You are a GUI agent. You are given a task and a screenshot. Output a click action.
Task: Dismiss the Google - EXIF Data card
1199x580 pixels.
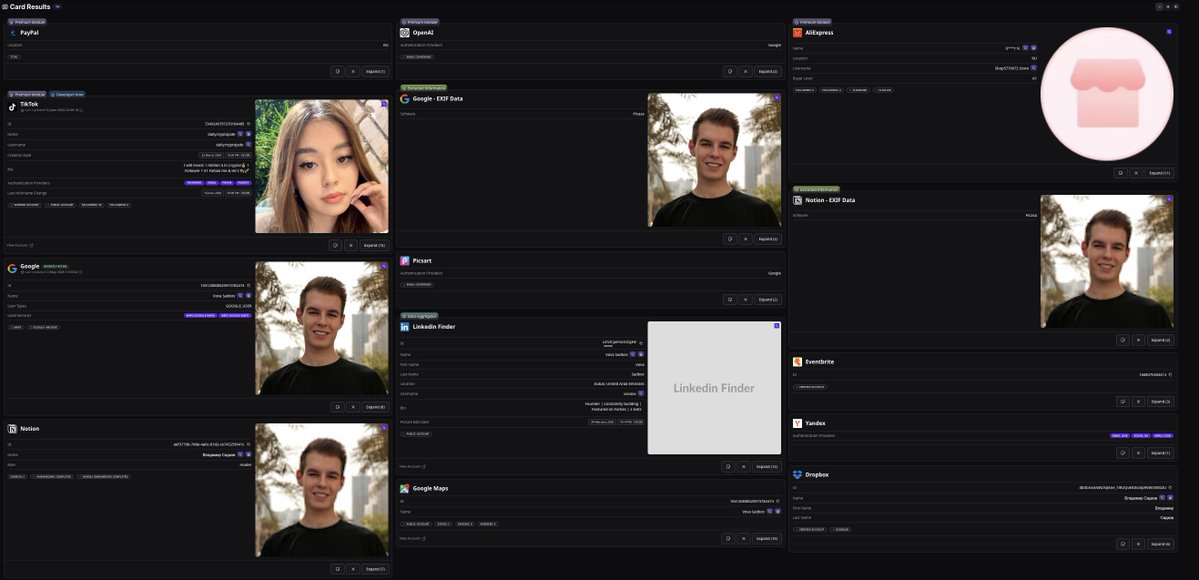tap(746, 239)
